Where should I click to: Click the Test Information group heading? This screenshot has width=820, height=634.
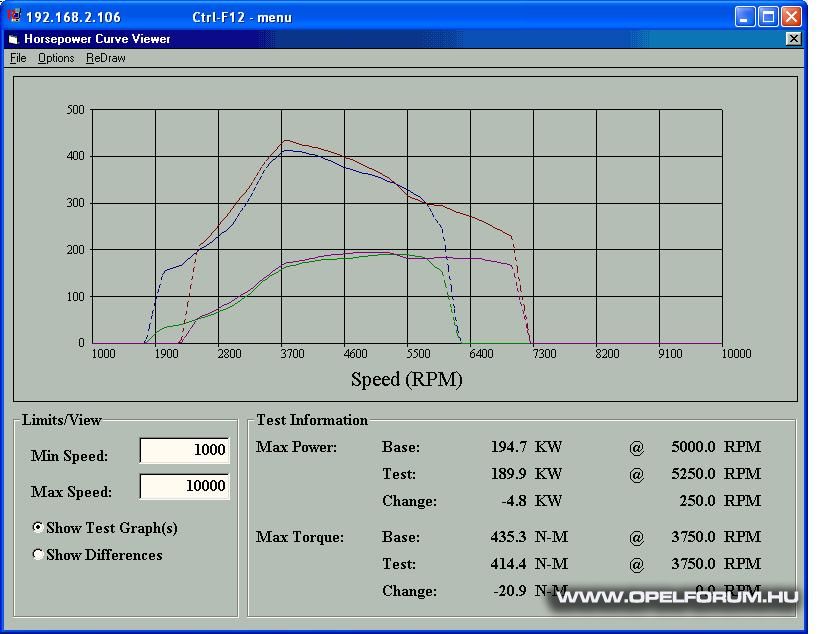[x=312, y=420]
